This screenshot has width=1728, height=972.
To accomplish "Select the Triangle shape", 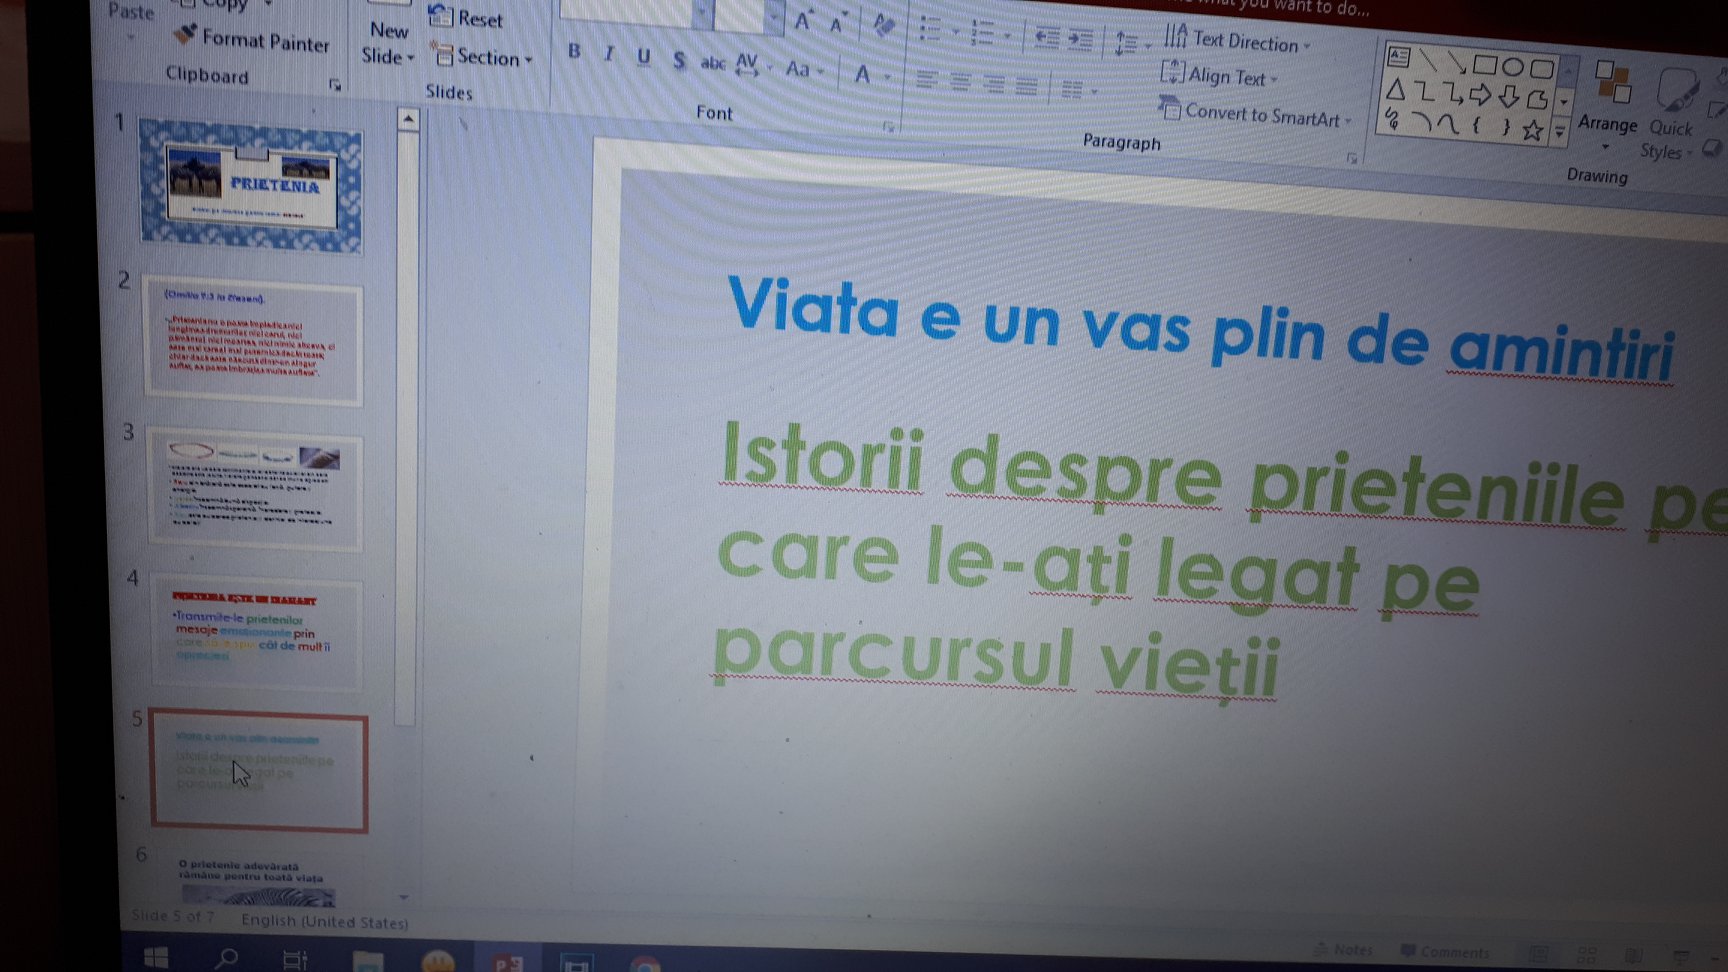I will [x=1396, y=90].
